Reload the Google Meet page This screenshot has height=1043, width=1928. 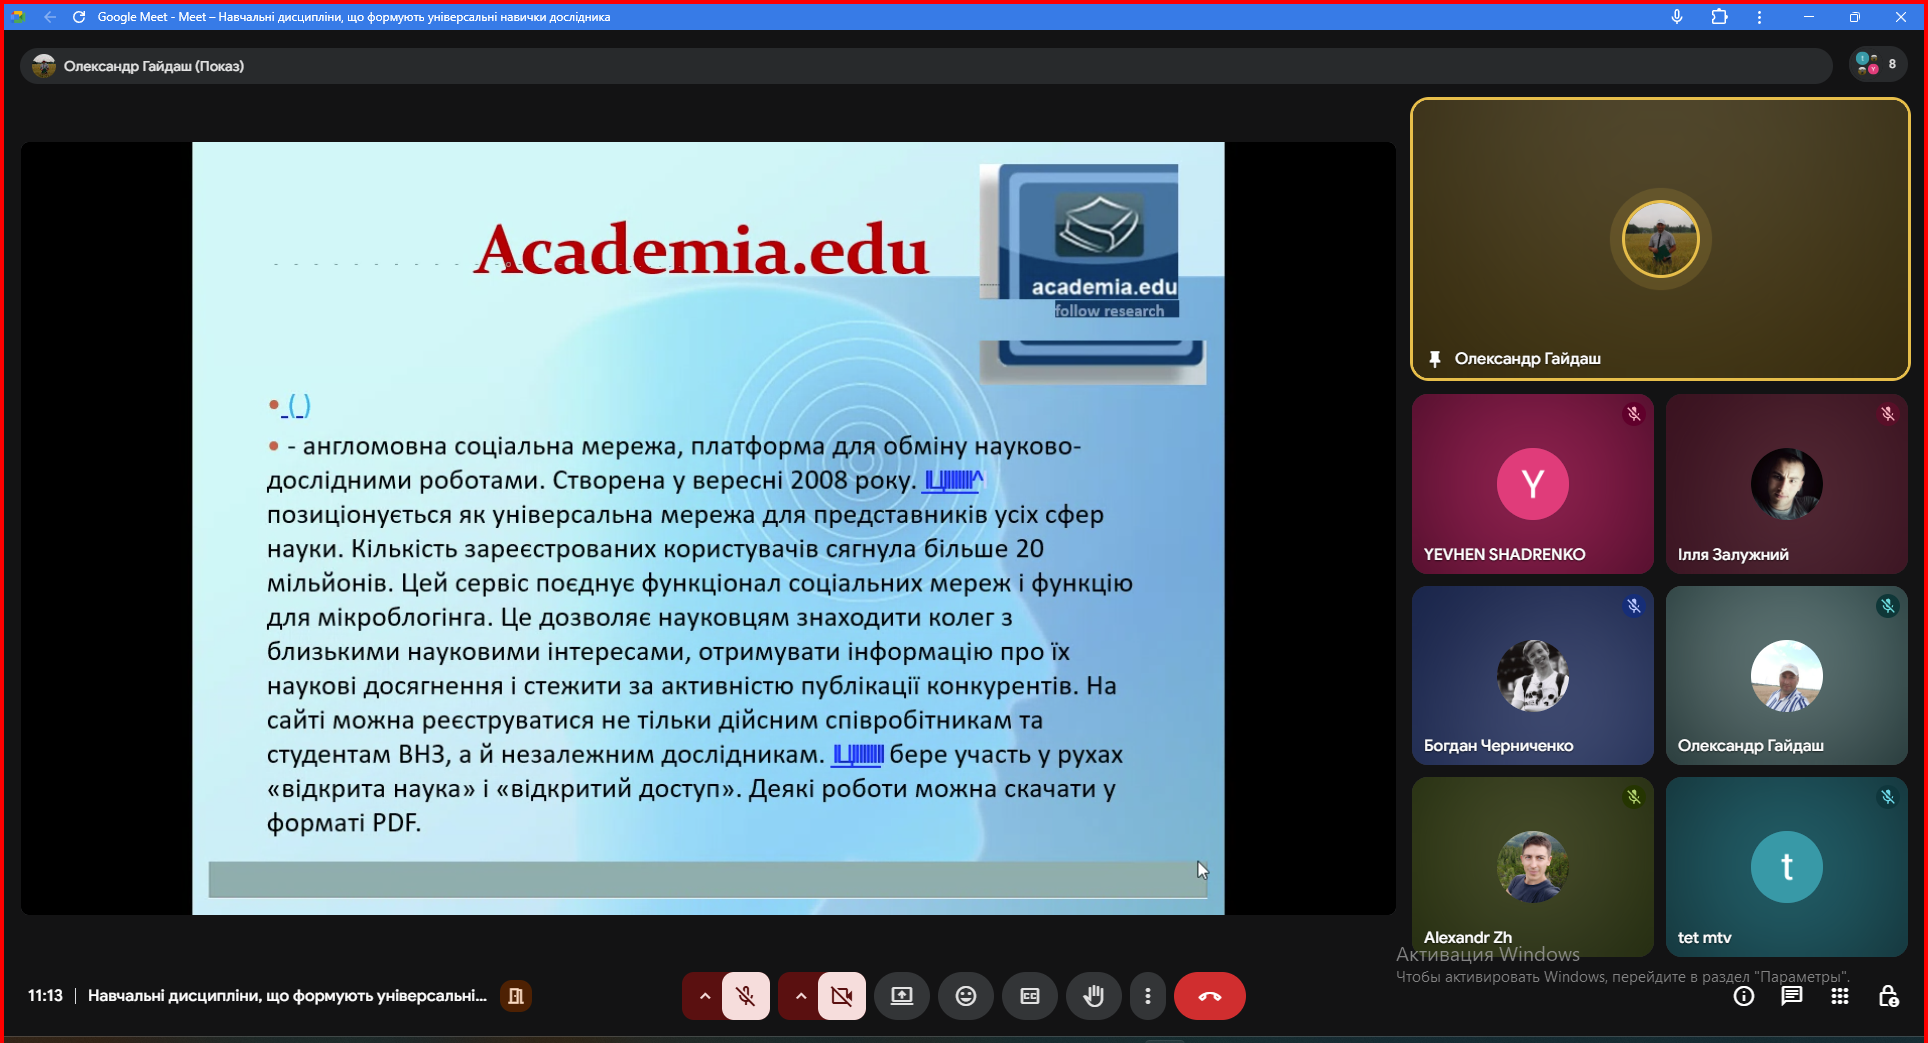[79, 17]
